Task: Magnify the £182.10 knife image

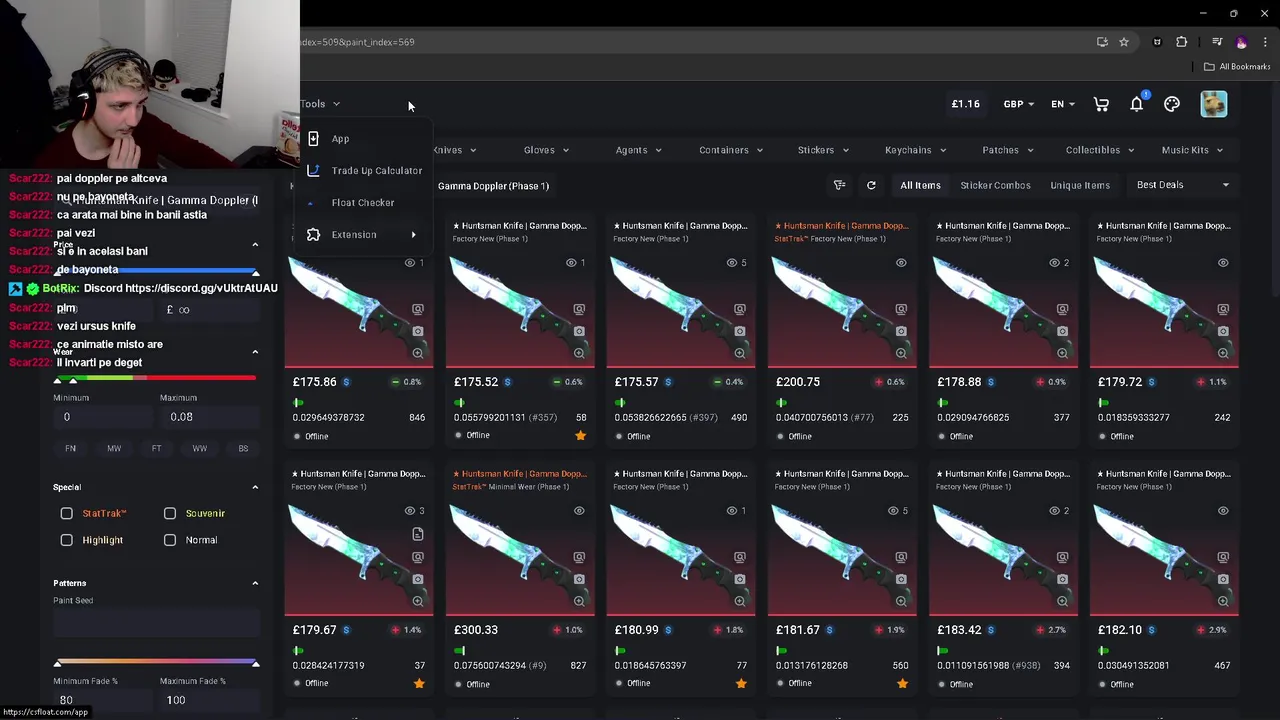Action: point(1223,601)
